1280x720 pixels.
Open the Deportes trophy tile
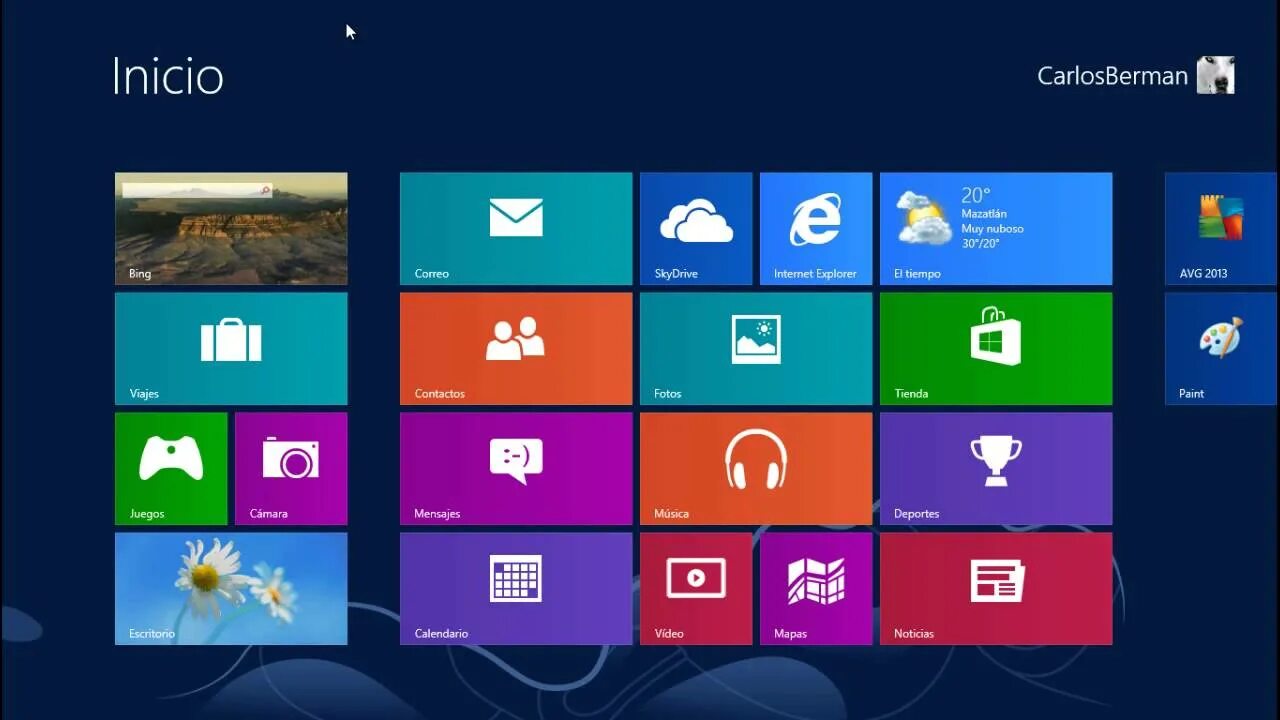click(996, 469)
